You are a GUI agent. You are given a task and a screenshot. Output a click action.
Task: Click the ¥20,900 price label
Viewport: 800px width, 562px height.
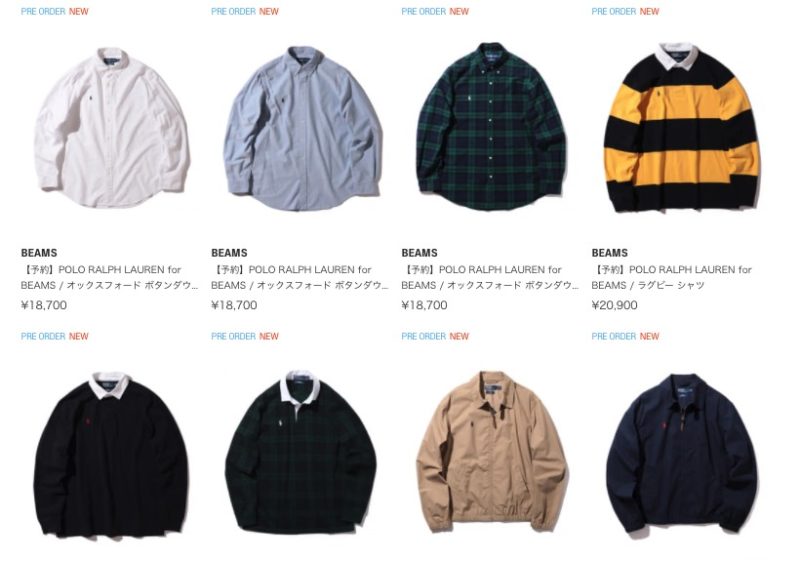[x=614, y=305]
